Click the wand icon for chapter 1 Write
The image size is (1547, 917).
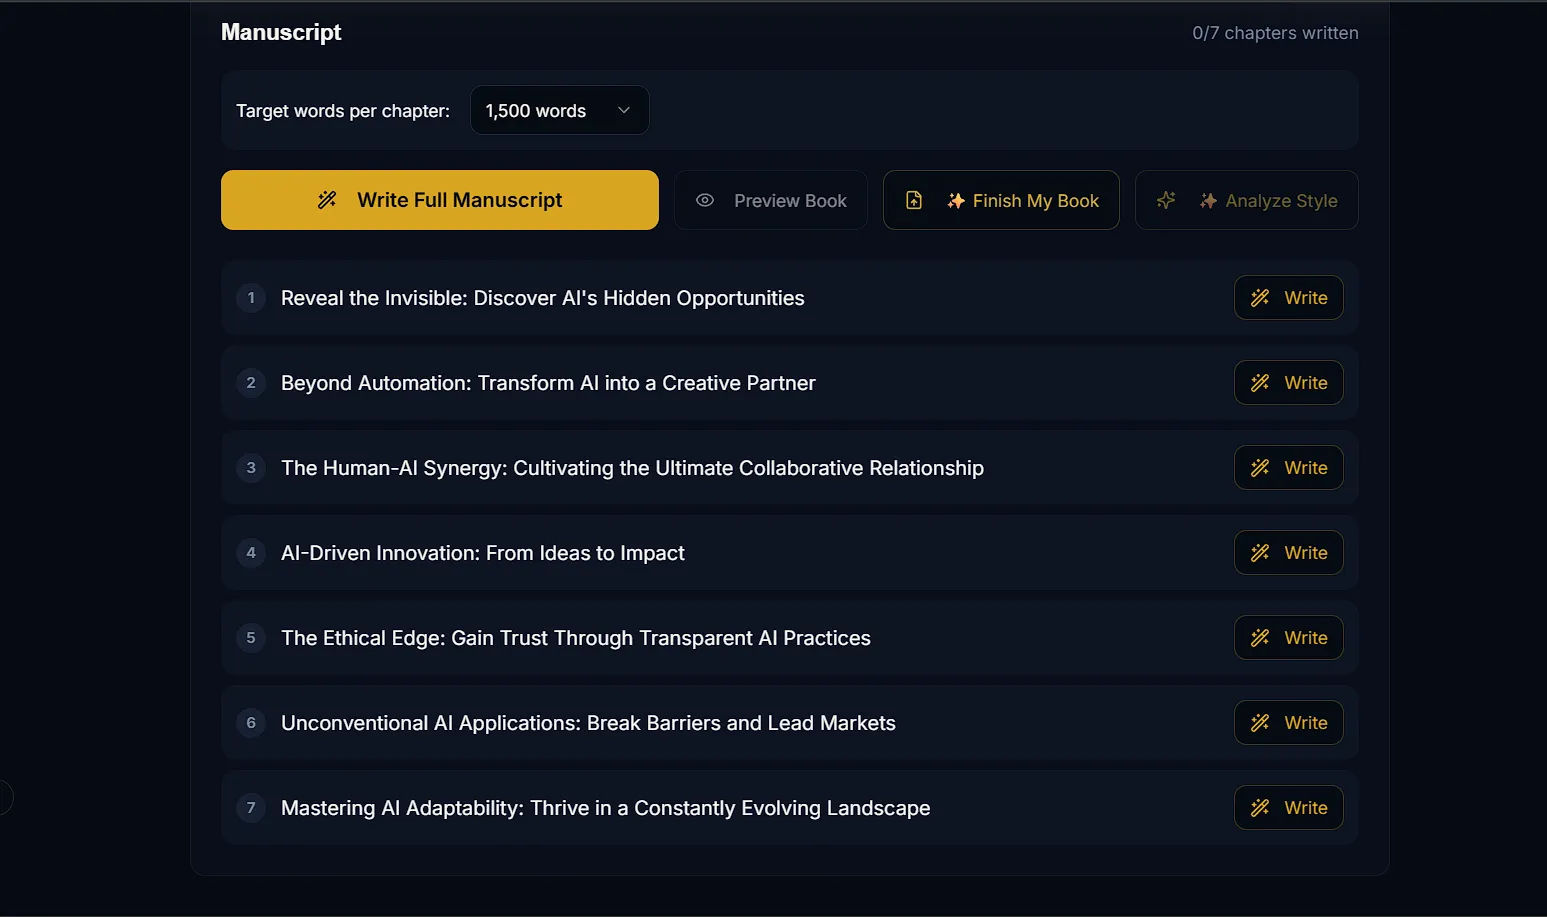click(x=1260, y=298)
